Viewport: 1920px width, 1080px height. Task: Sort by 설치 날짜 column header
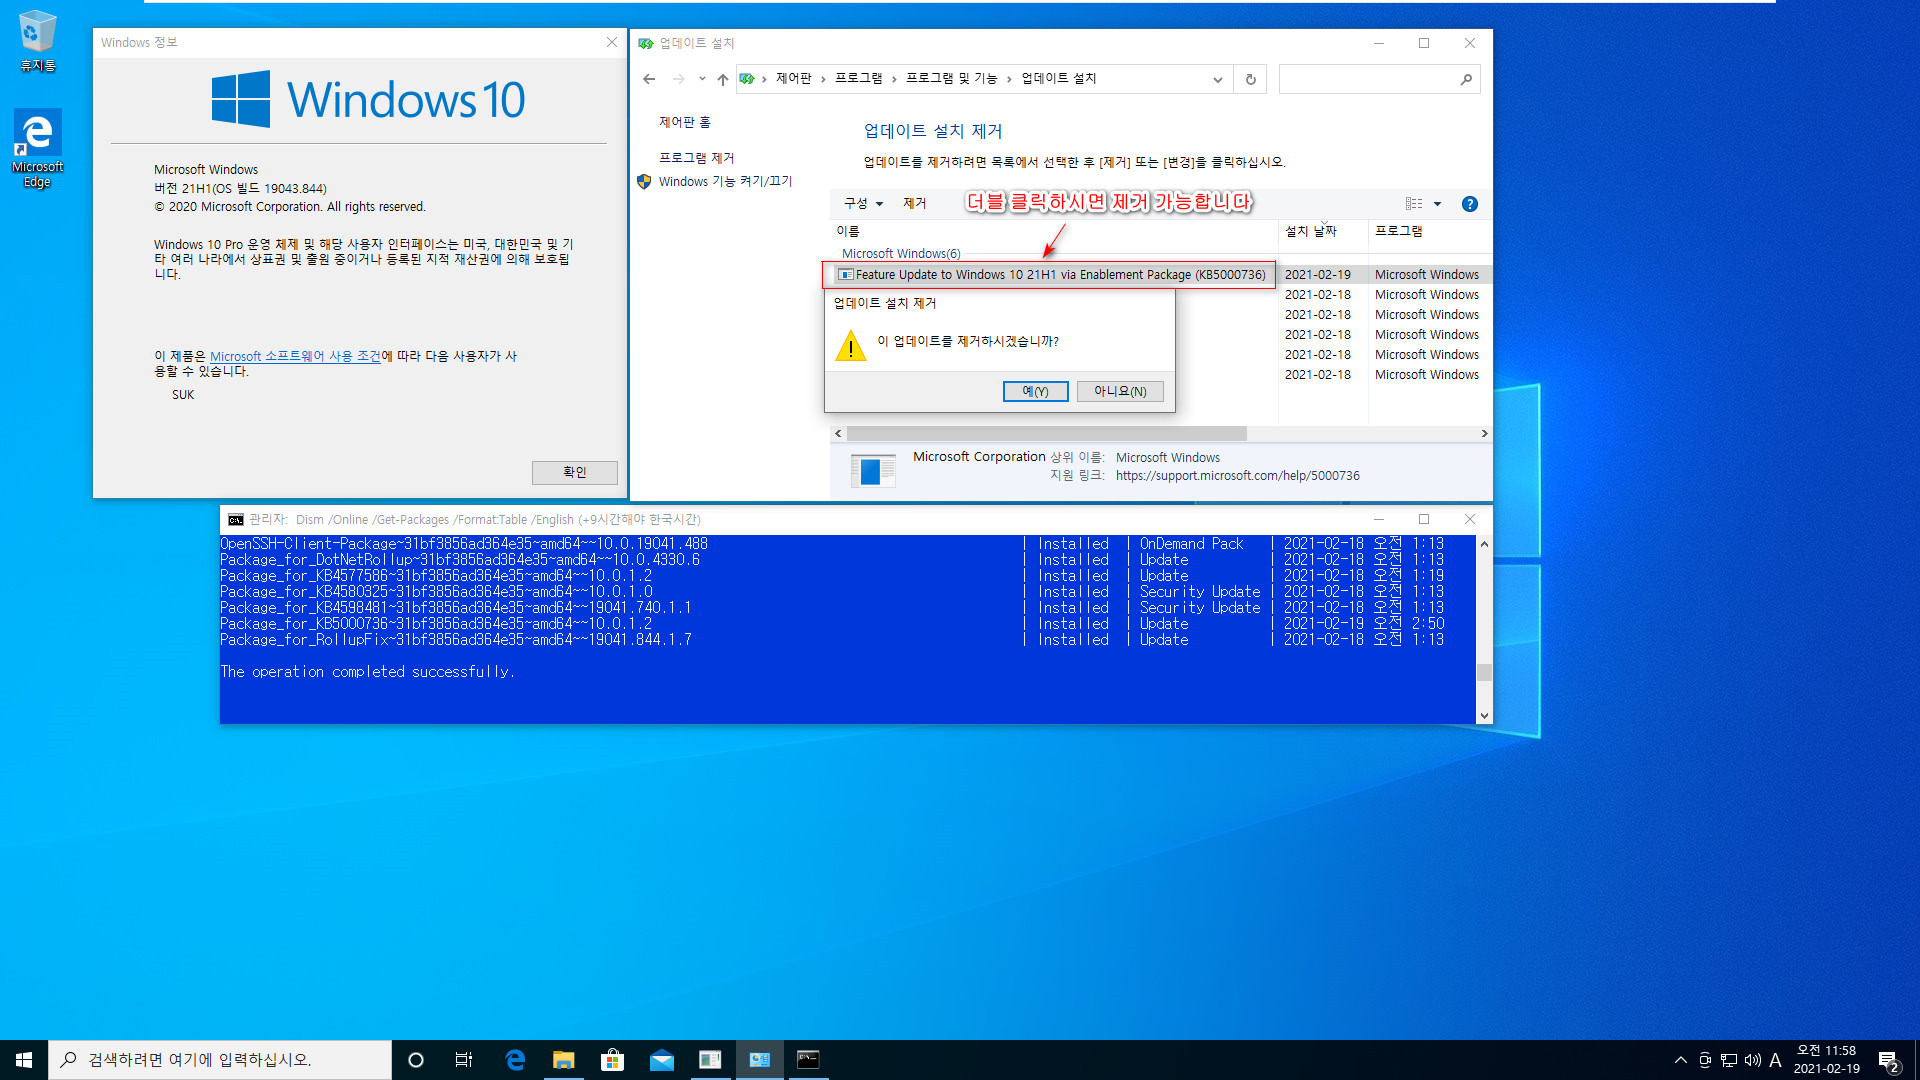tap(1311, 232)
